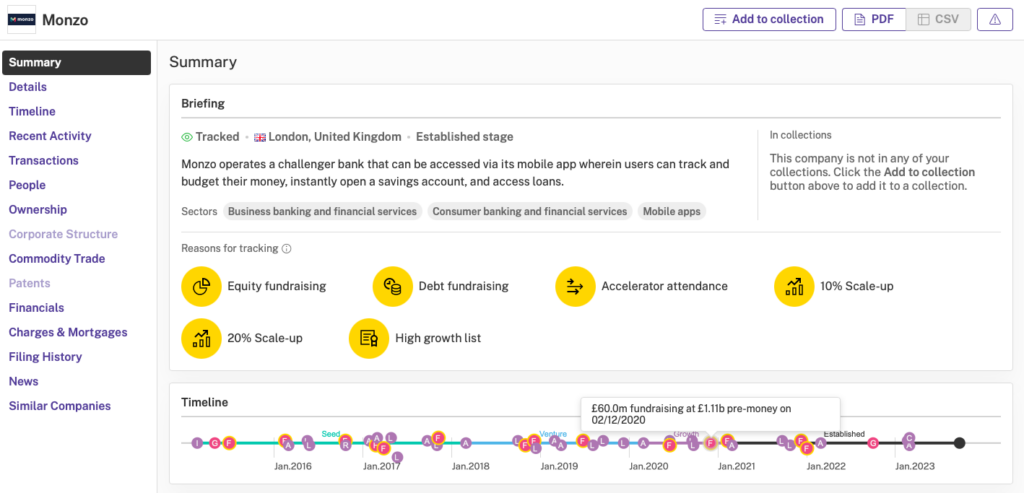Click the Monzo company logo
1024x493 pixels.
coord(21,20)
